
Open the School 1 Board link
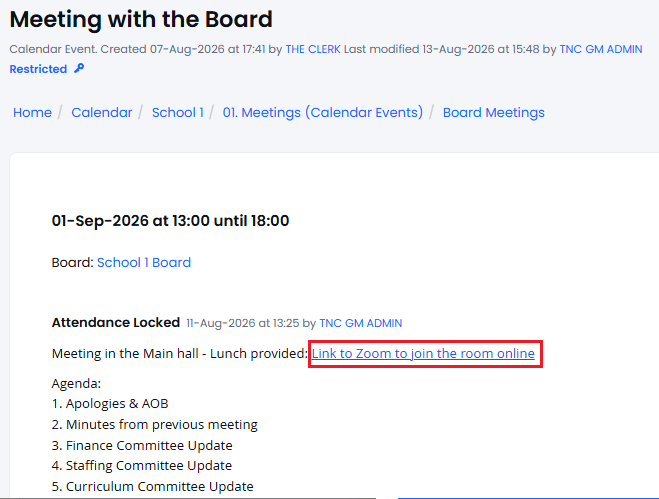[x=144, y=263]
